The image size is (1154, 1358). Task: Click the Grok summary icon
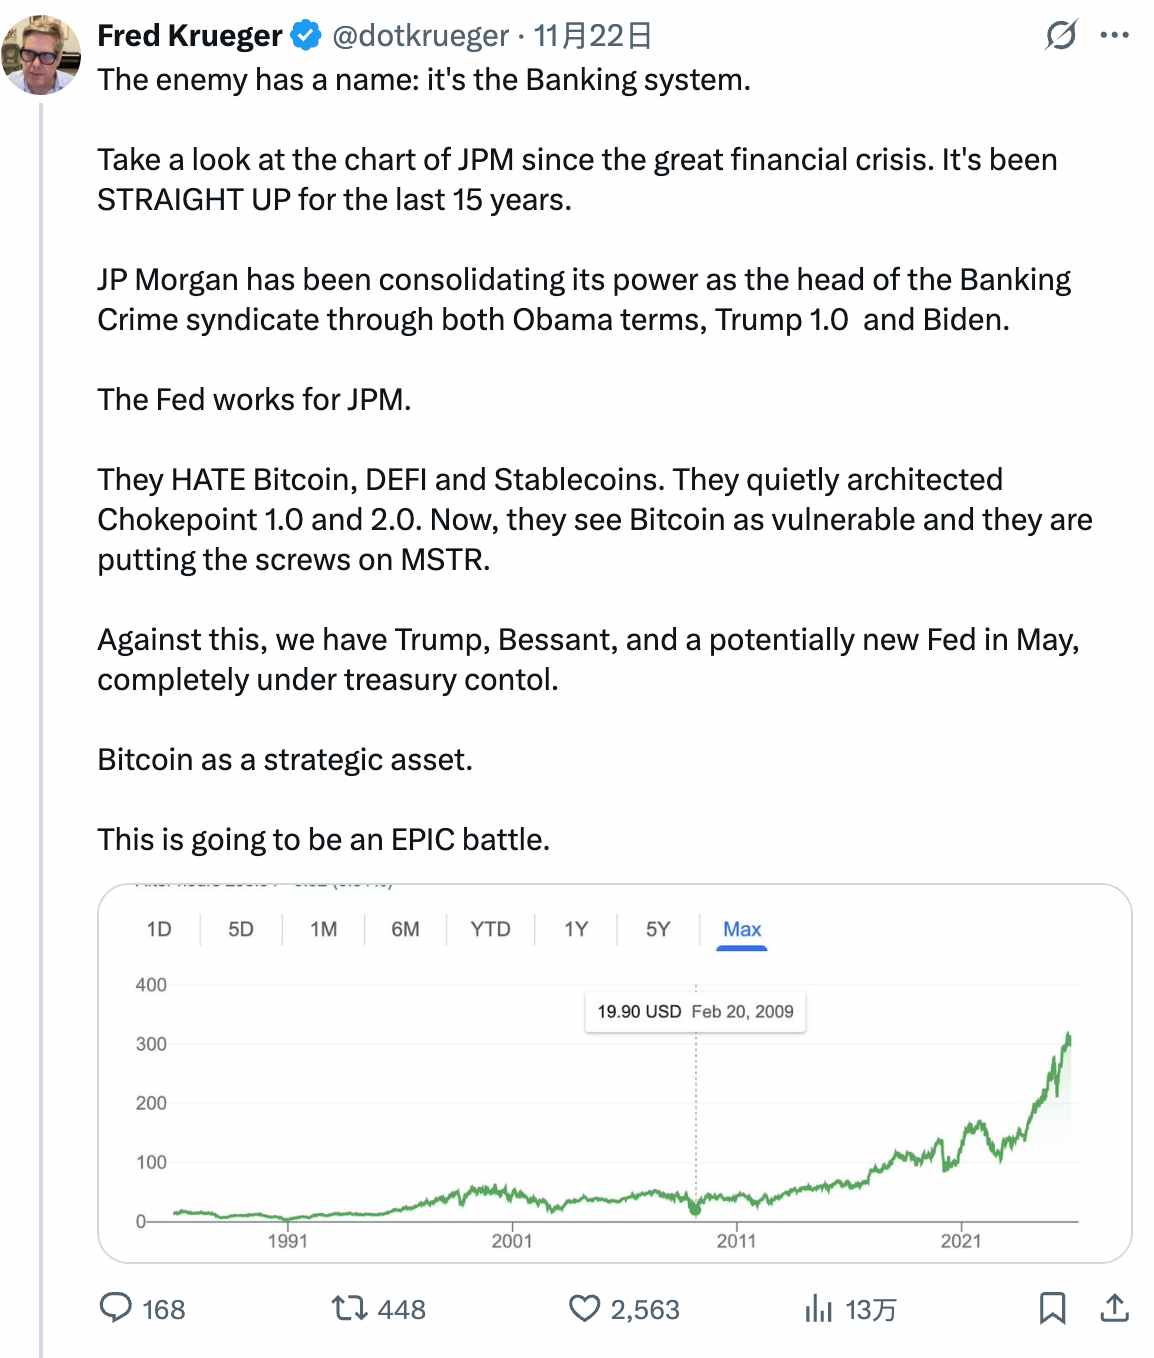(1062, 36)
